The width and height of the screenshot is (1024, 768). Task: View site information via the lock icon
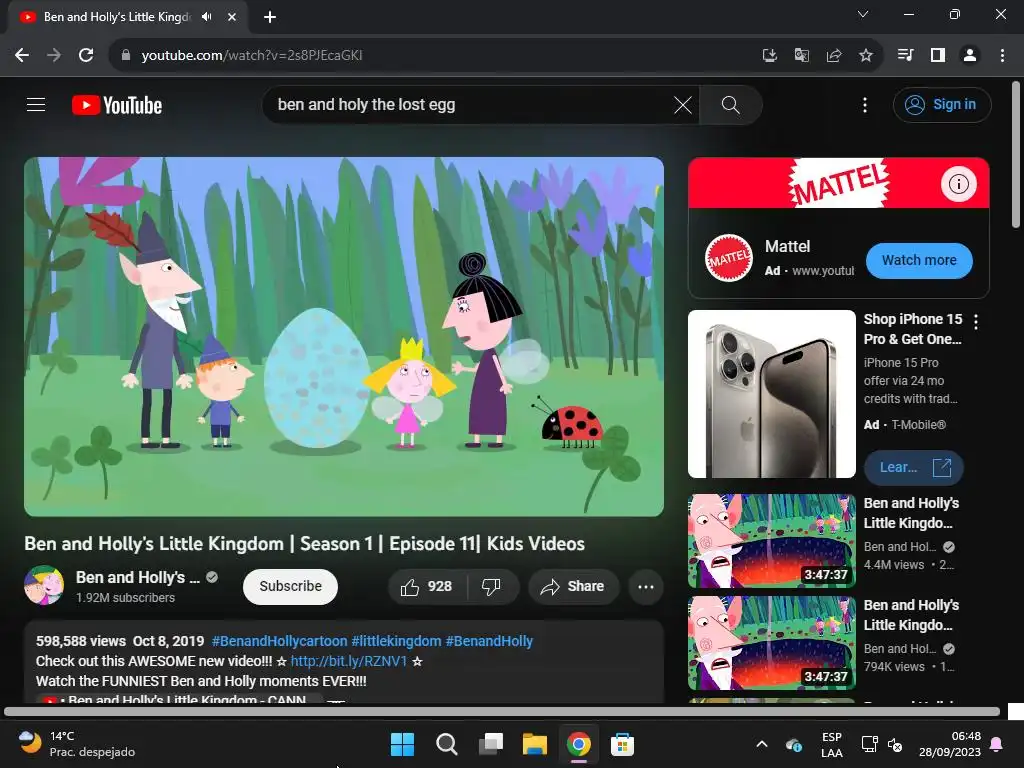(x=125, y=56)
